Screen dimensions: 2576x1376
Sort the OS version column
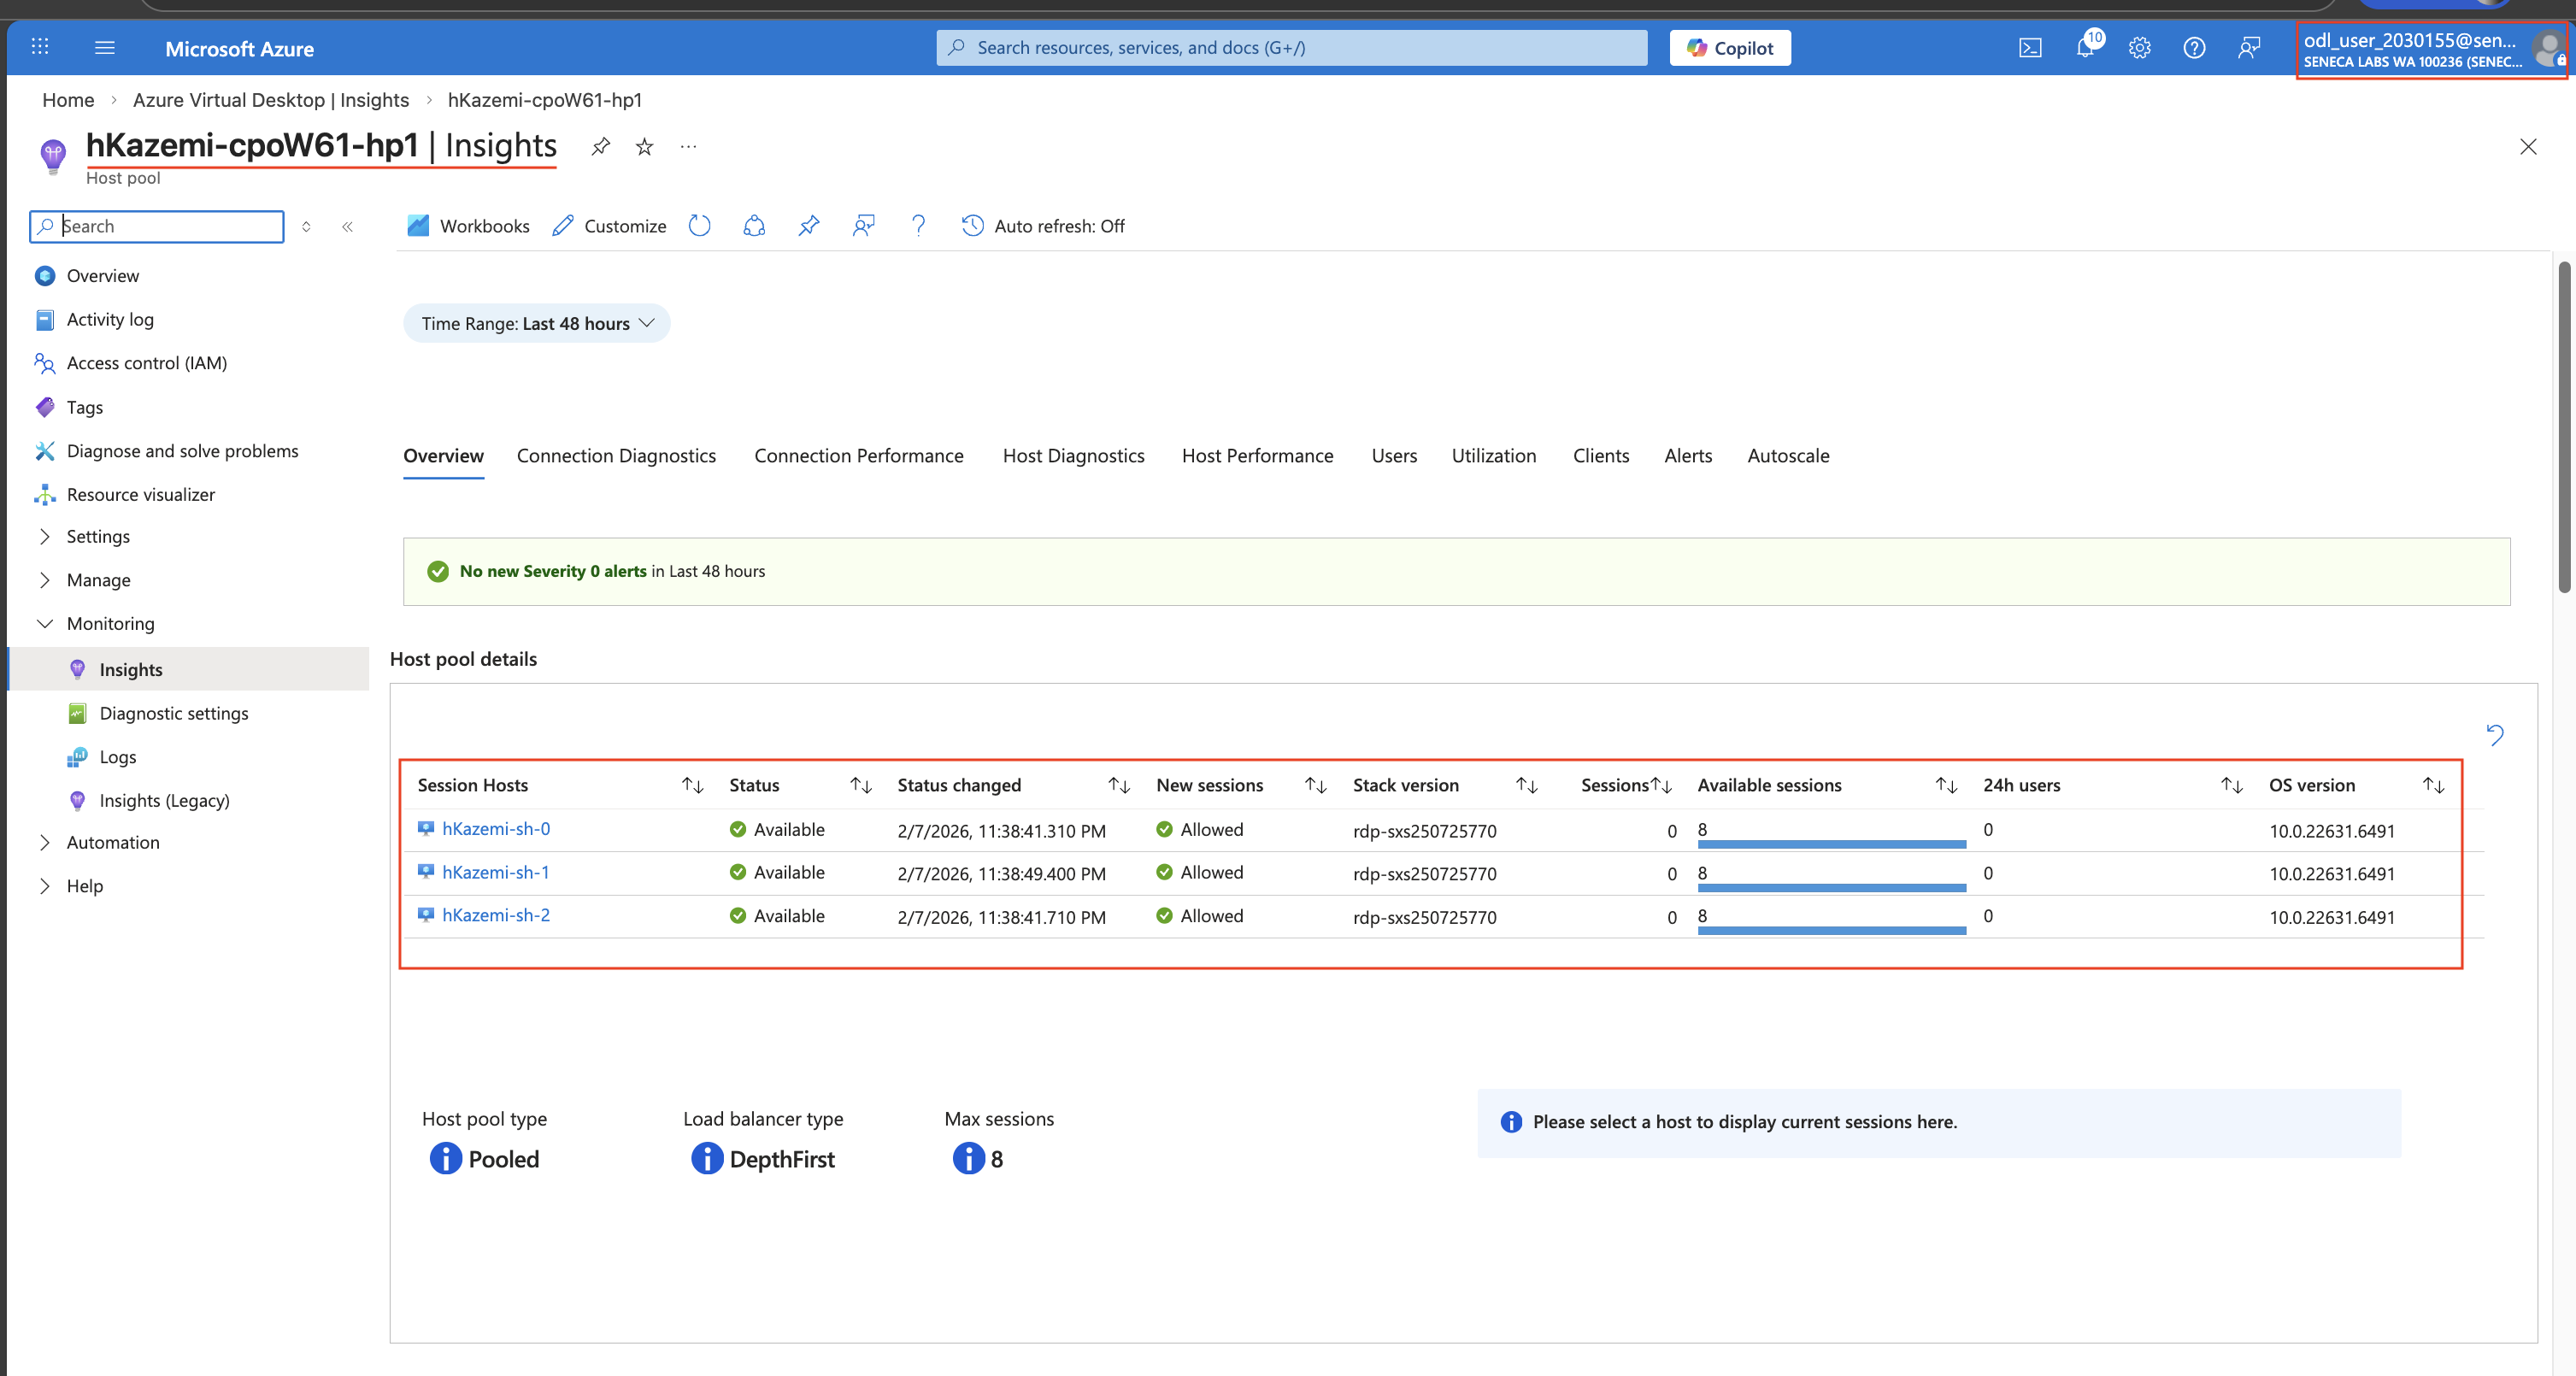click(x=2433, y=785)
